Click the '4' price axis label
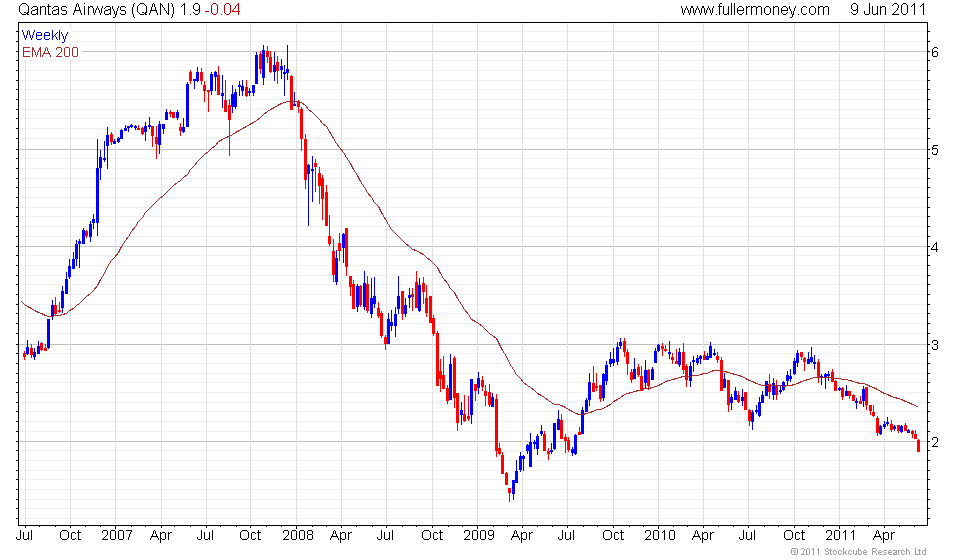The height and width of the screenshot is (560, 980). [x=935, y=248]
